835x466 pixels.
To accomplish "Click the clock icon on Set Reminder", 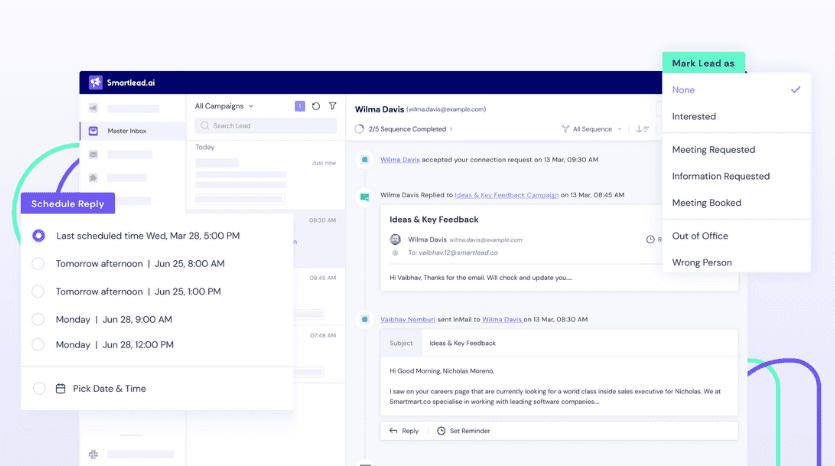I will 441,431.
